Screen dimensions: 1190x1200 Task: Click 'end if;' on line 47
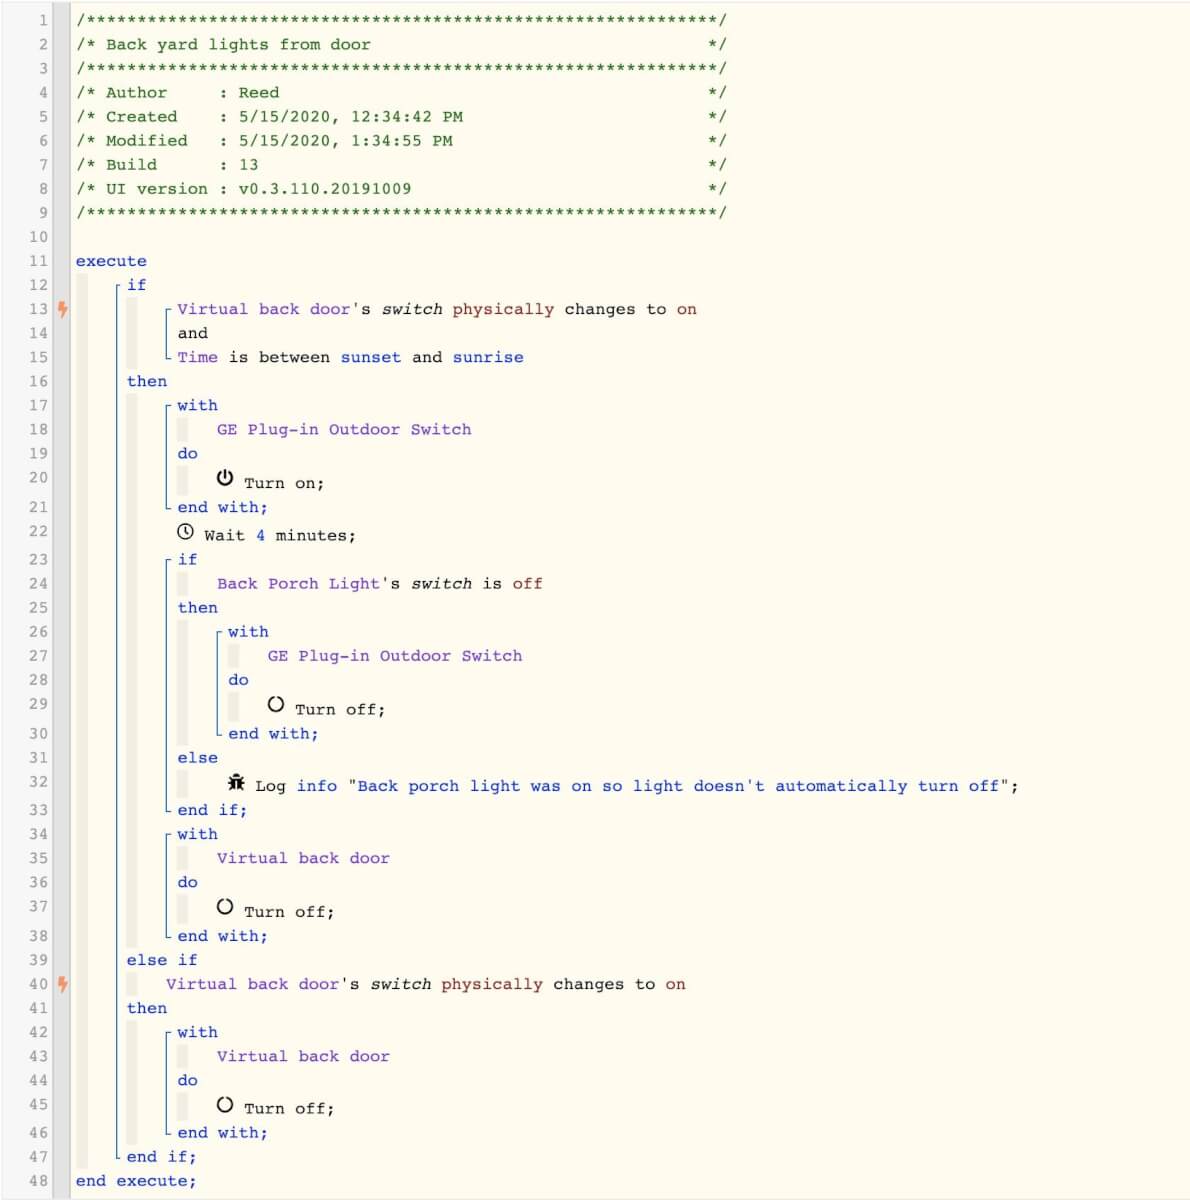pyautogui.click(x=162, y=1157)
